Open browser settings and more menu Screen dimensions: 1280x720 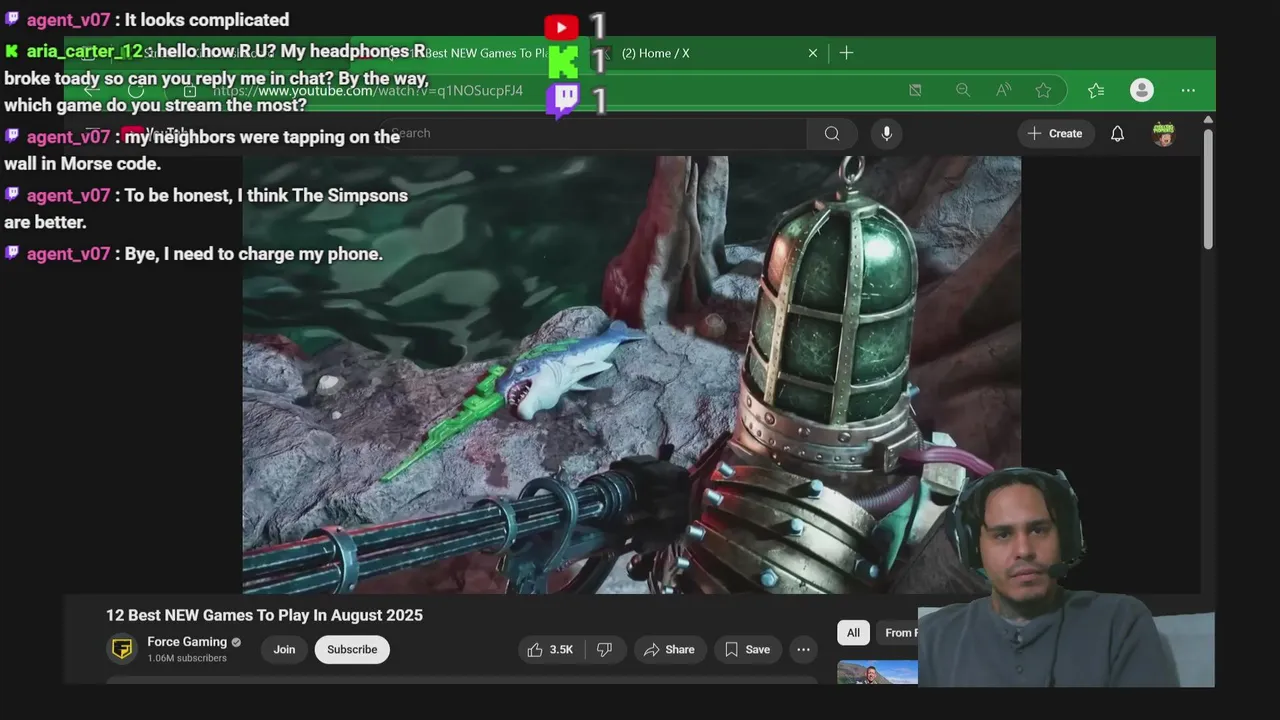coord(1188,91)
